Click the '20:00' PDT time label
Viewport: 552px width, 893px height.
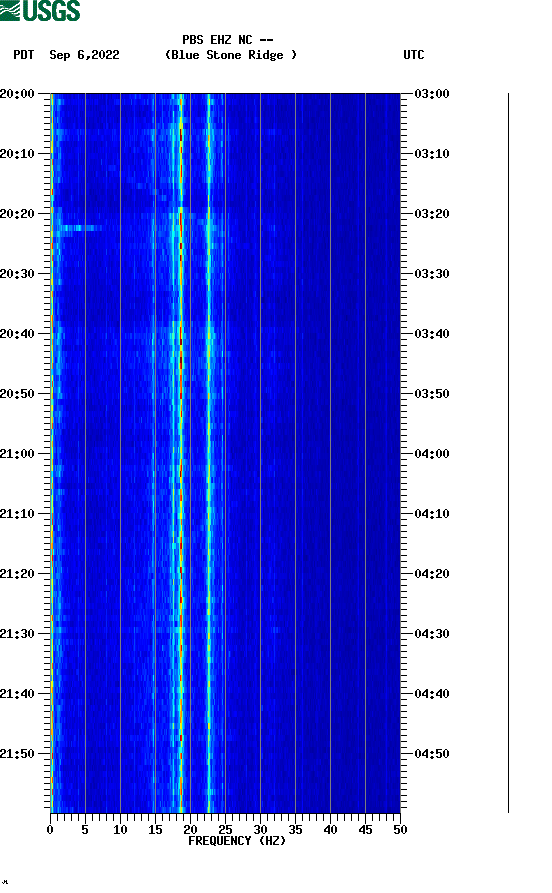[17, 93]
